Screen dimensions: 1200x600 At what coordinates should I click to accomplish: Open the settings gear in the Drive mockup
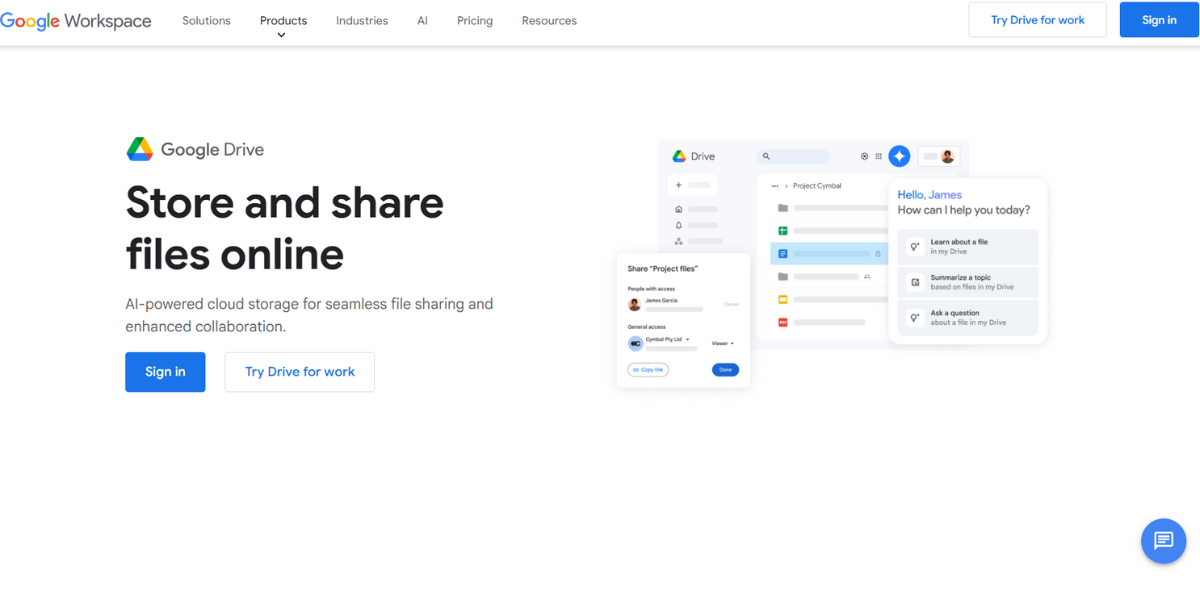coord(863,156)
